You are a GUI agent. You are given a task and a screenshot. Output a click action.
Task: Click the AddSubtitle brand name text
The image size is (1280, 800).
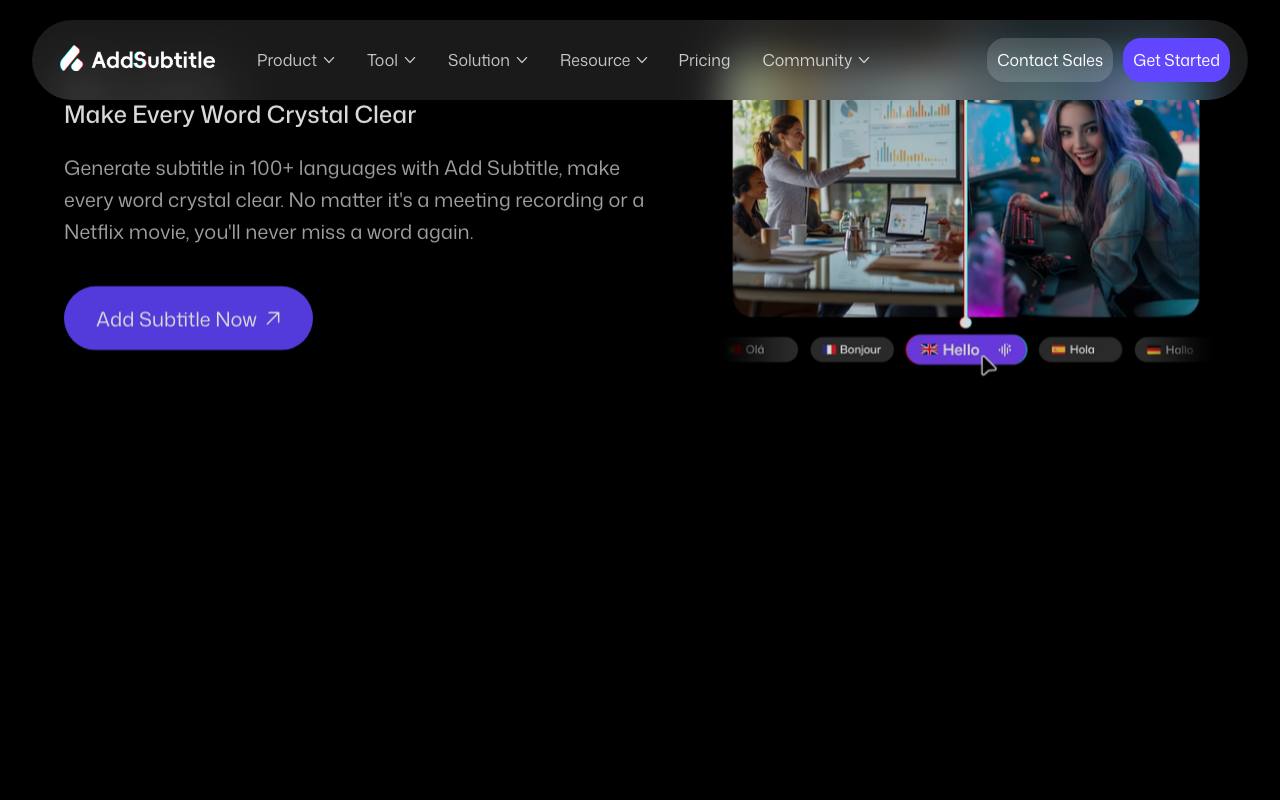point(153,60)
